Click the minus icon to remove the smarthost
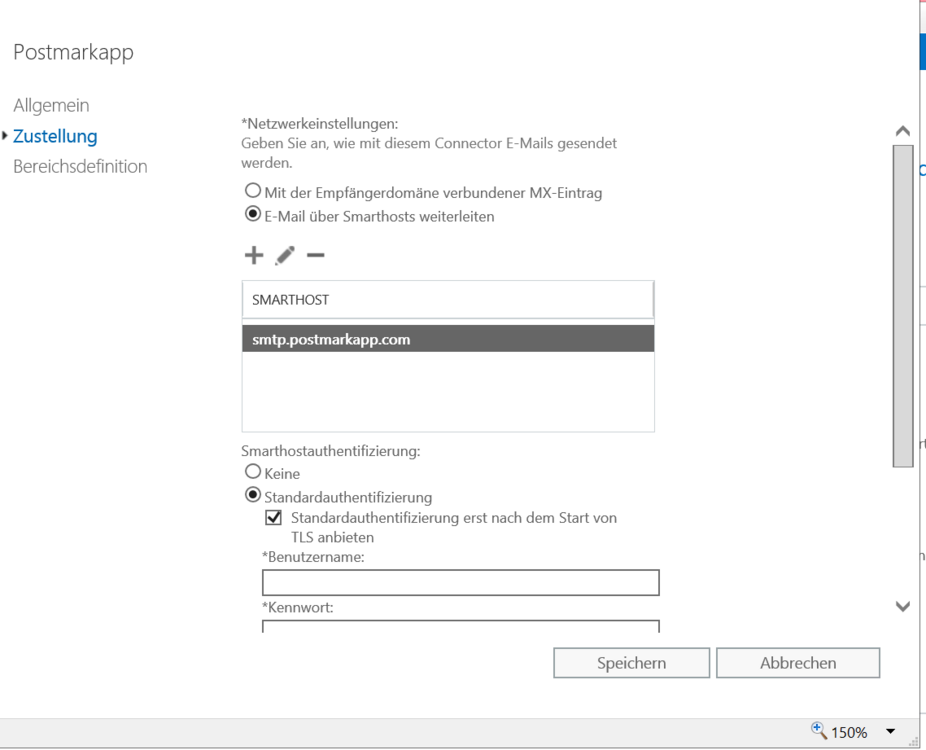The image size is (926, 750). tap(315, 256)
